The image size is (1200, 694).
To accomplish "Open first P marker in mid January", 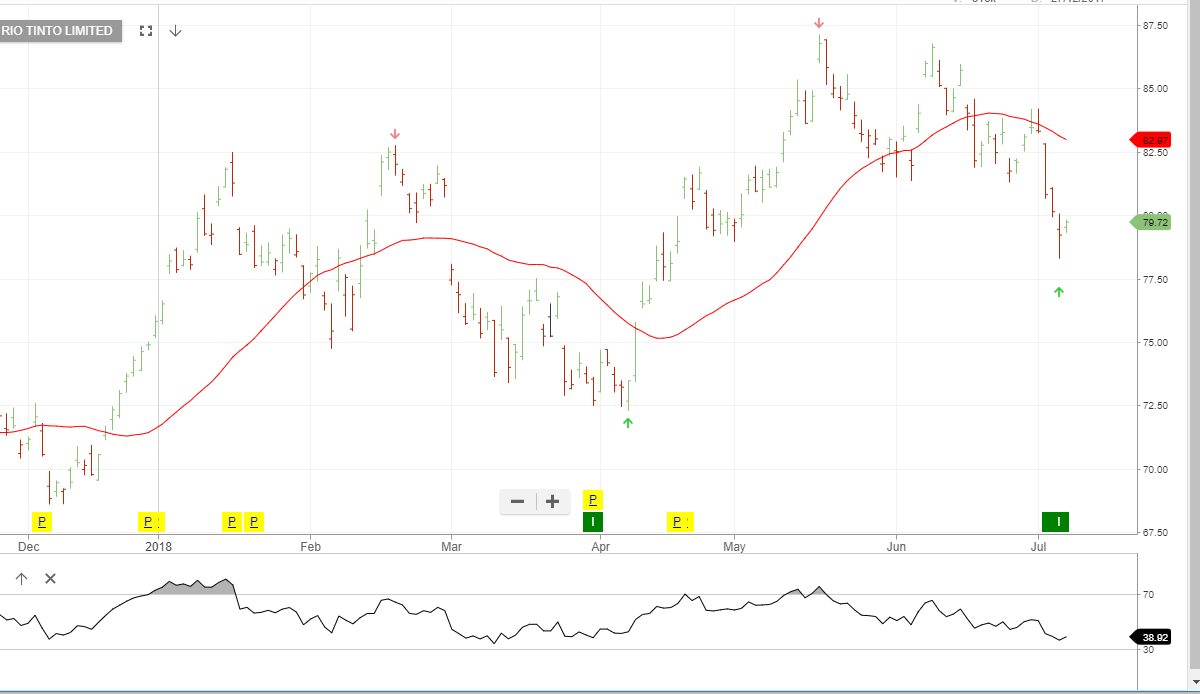I will coord(231,521).
